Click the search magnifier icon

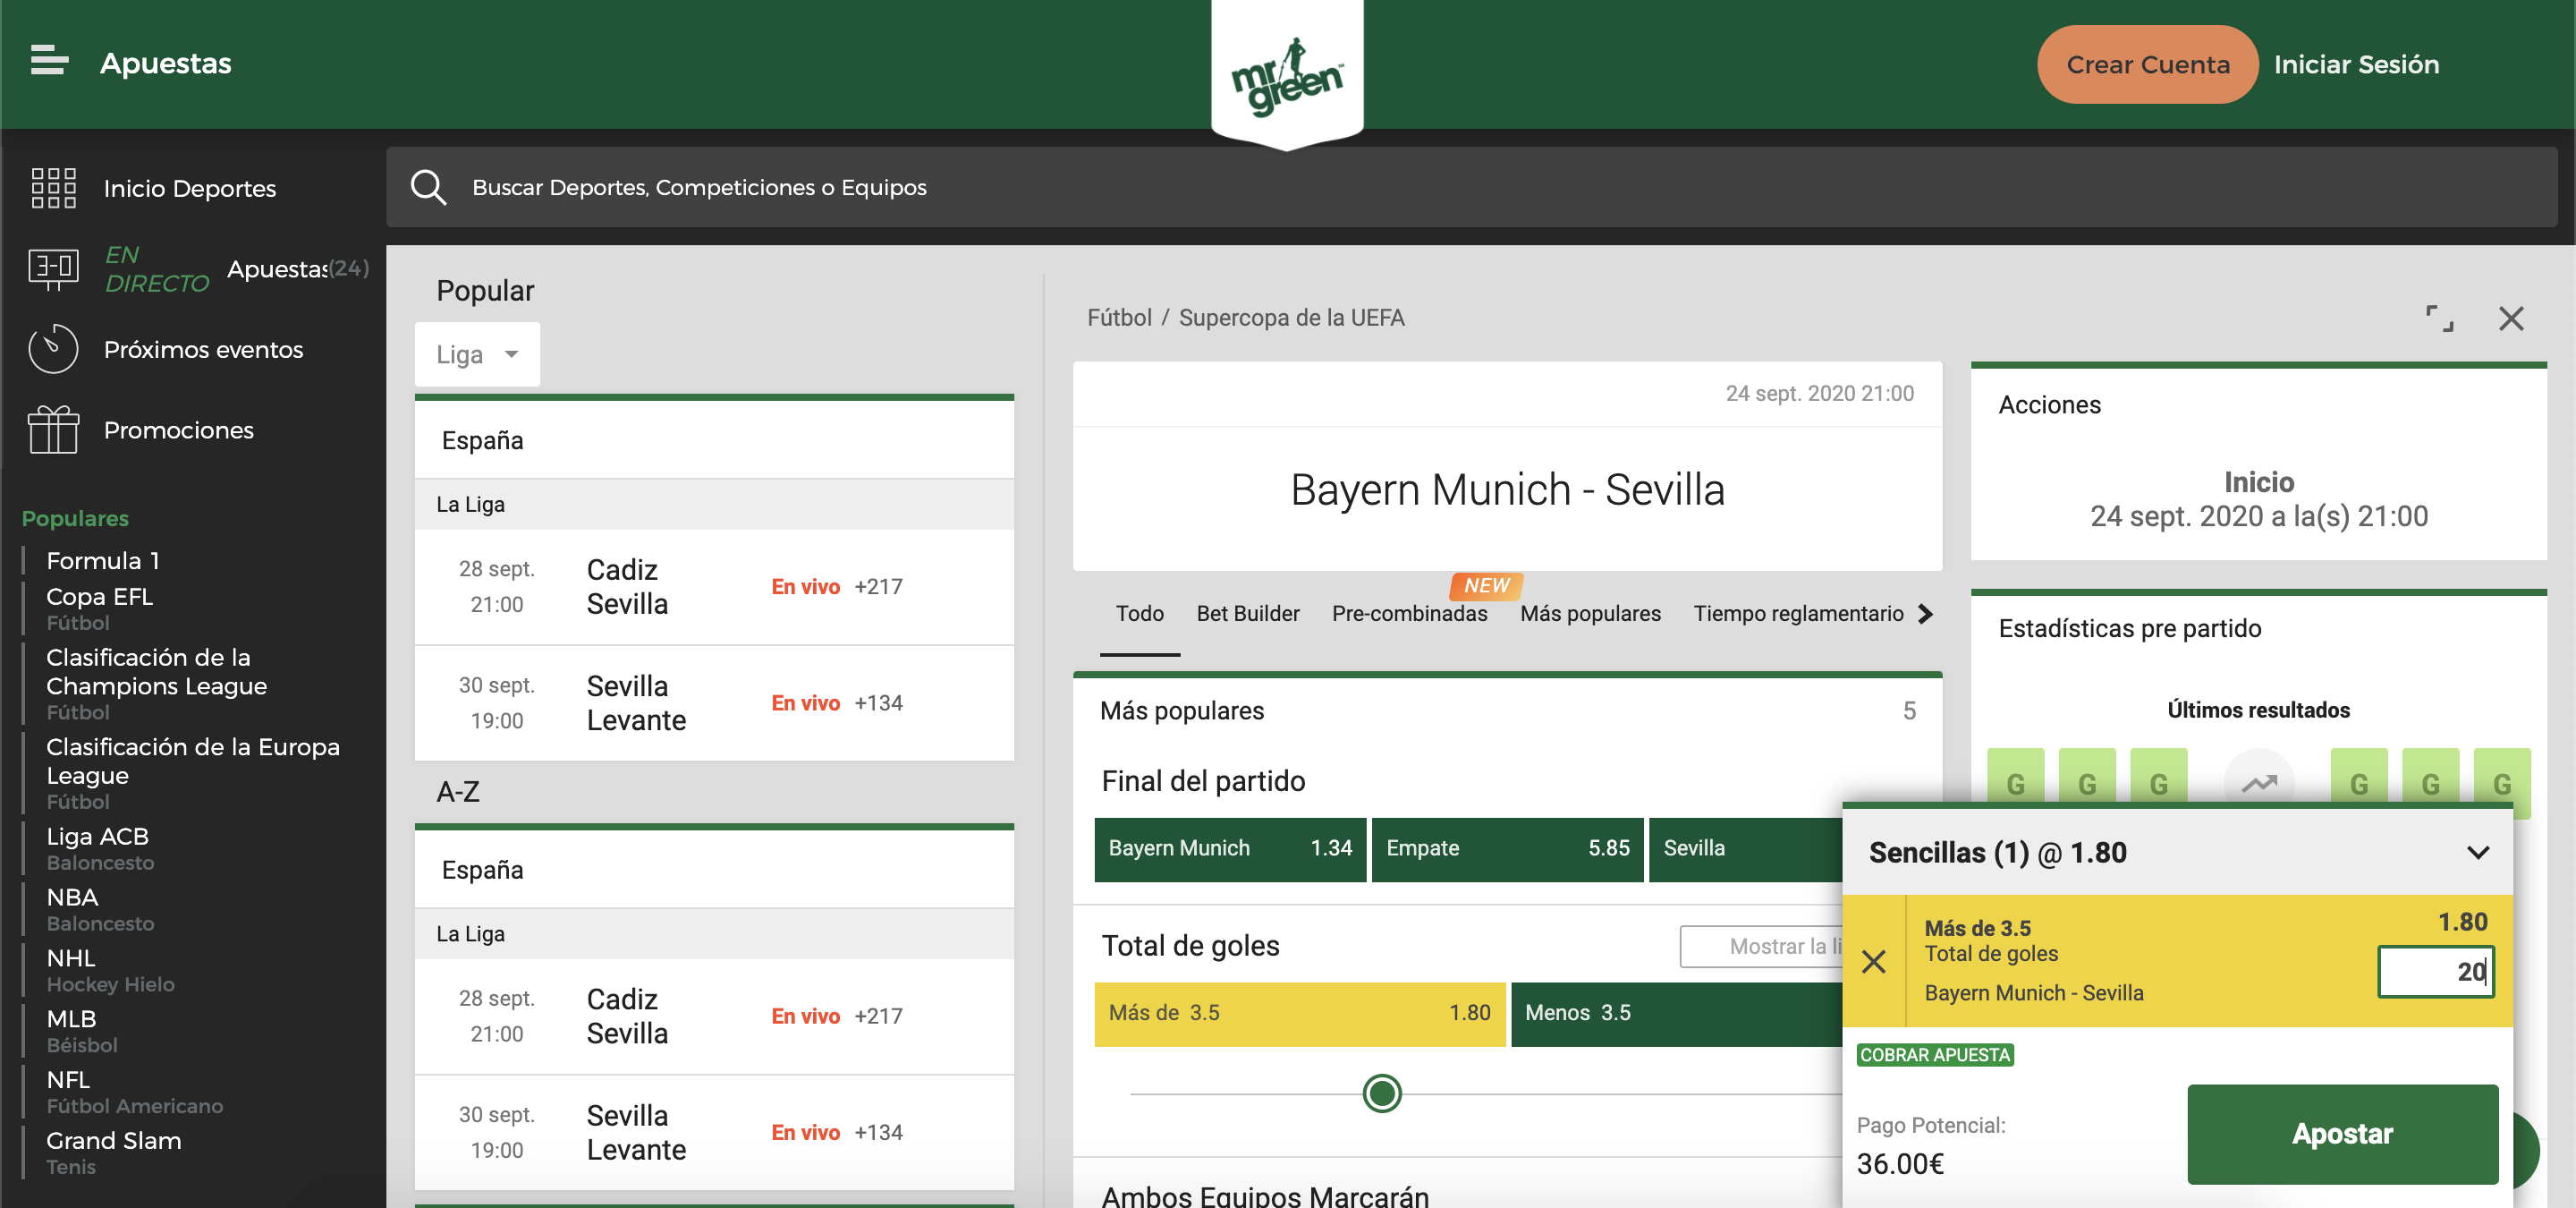pyautogui.click(x=428, y=187)
